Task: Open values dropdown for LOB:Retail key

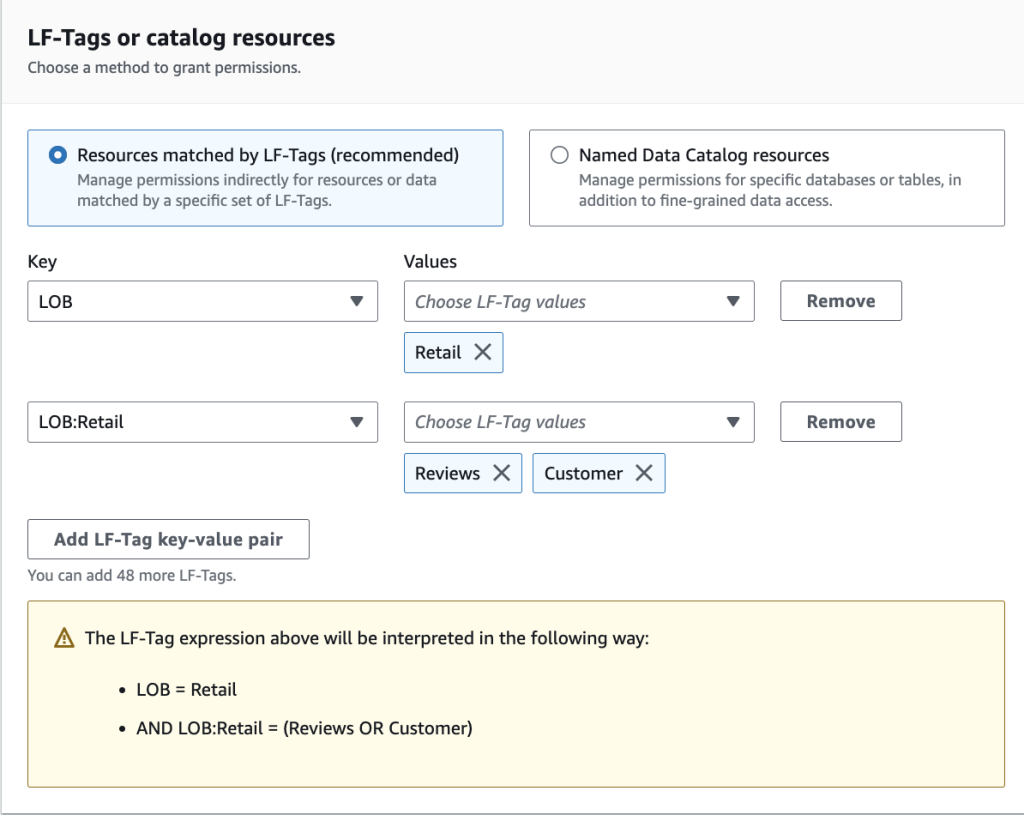Action: tap(578, 422)
